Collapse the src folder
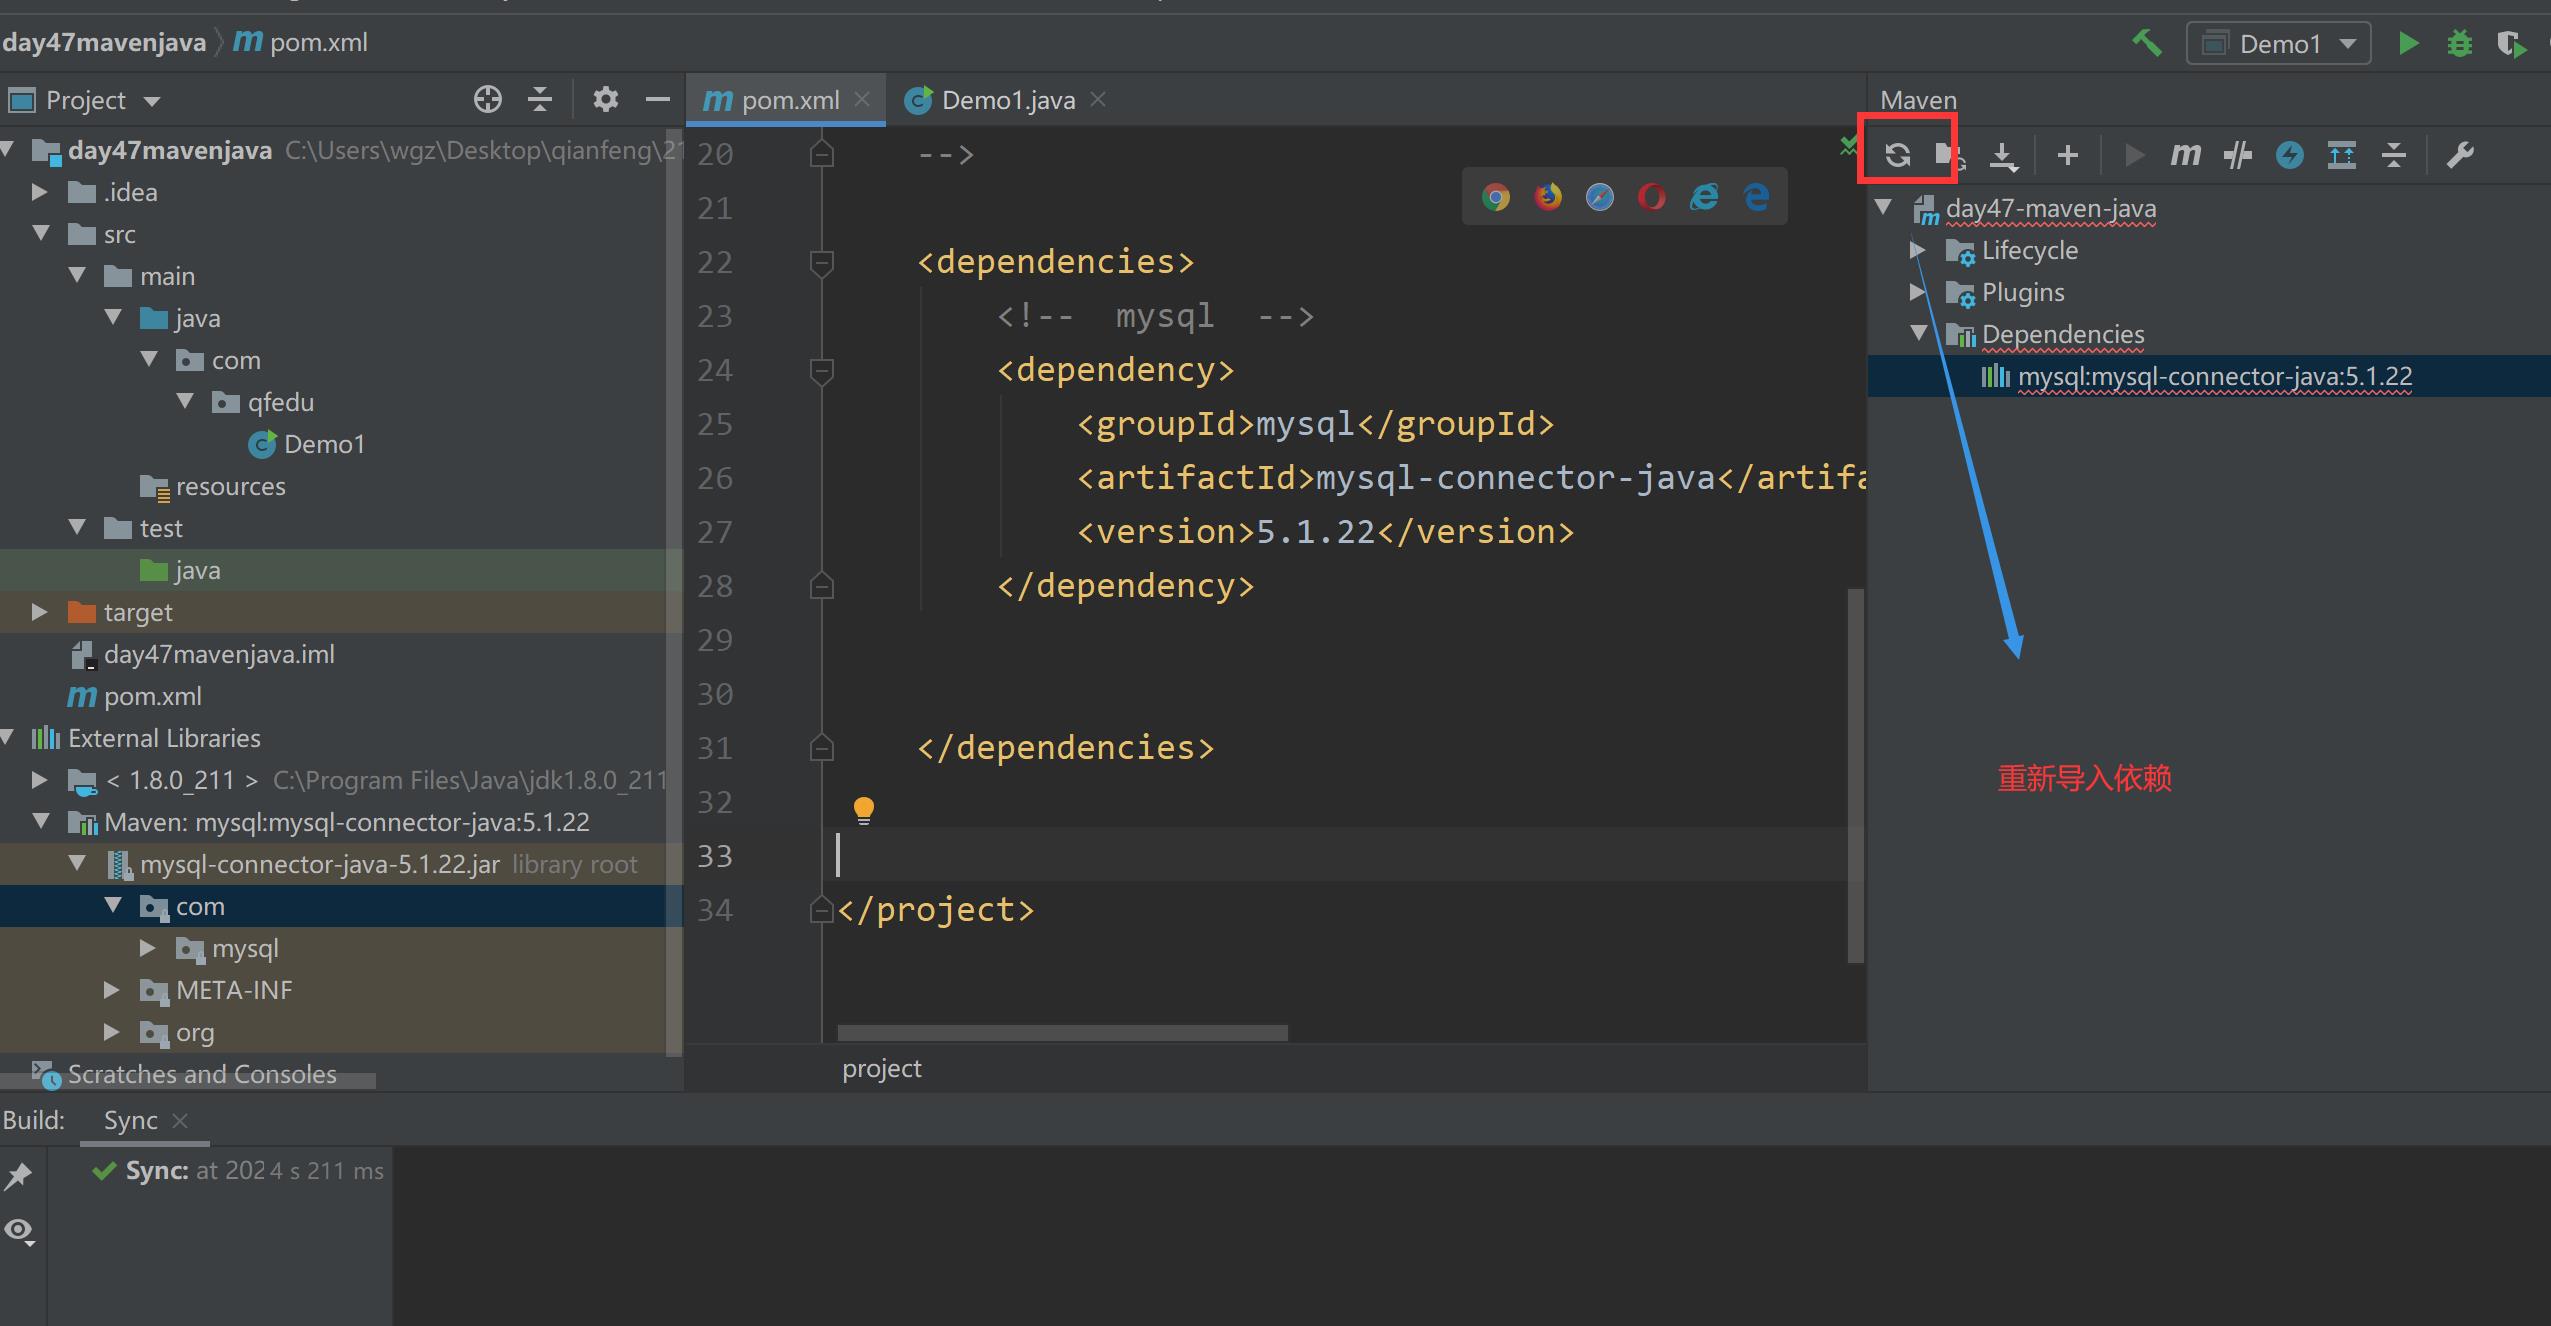The height and width of the screenshot is (1326, 2551). click(41, 233)
